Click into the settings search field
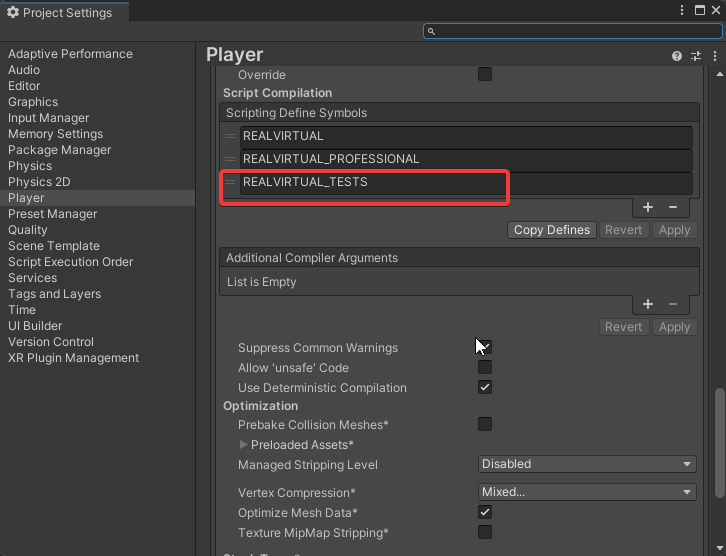726x556 pixels. (x=570, y=31)
